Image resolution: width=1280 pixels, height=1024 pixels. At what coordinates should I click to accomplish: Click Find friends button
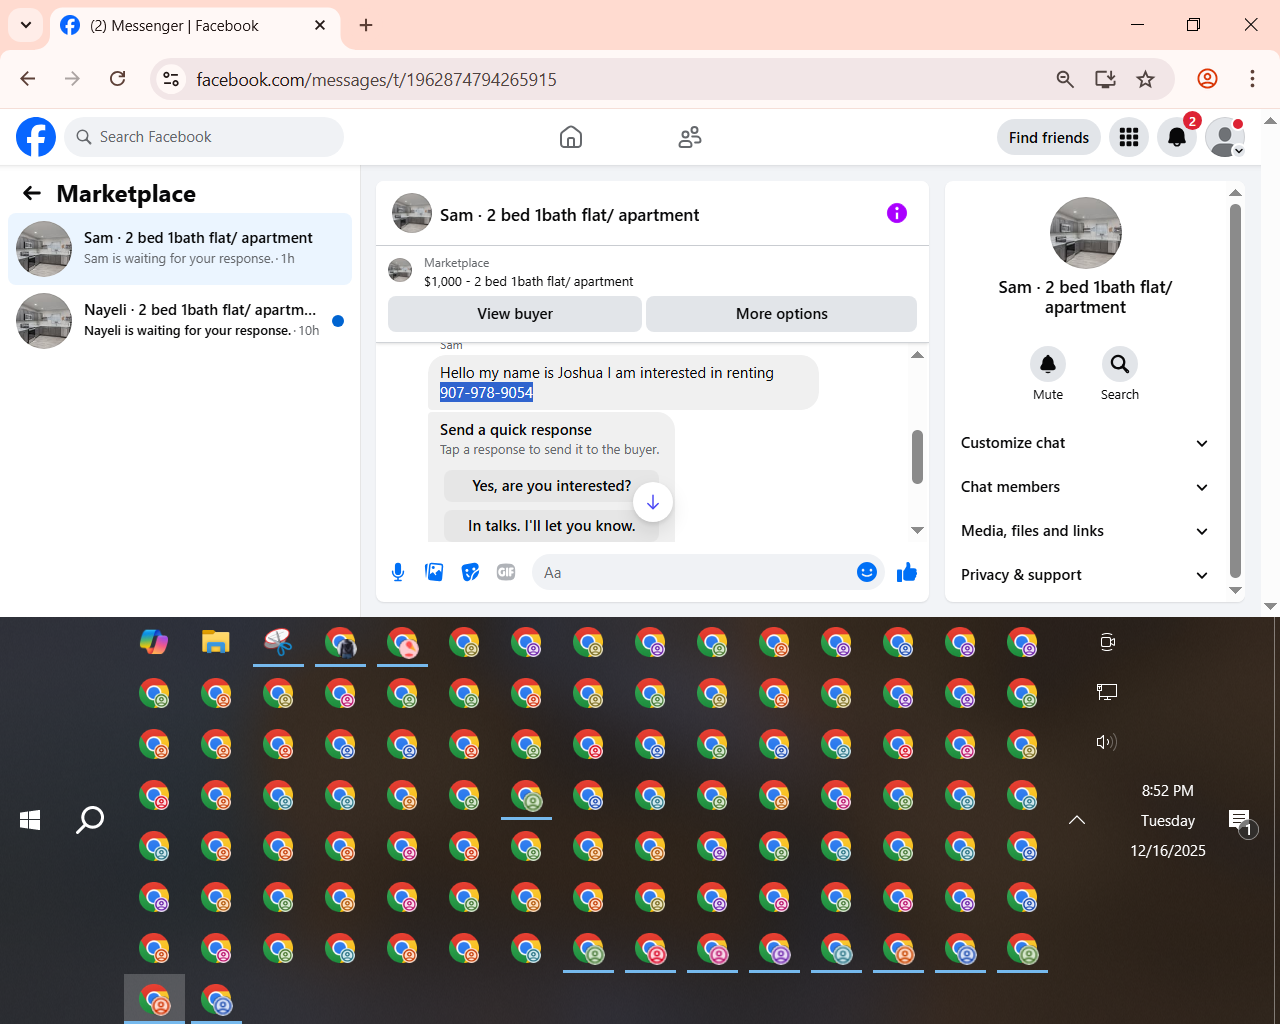pyautogui.click(x=1049, y=137)
